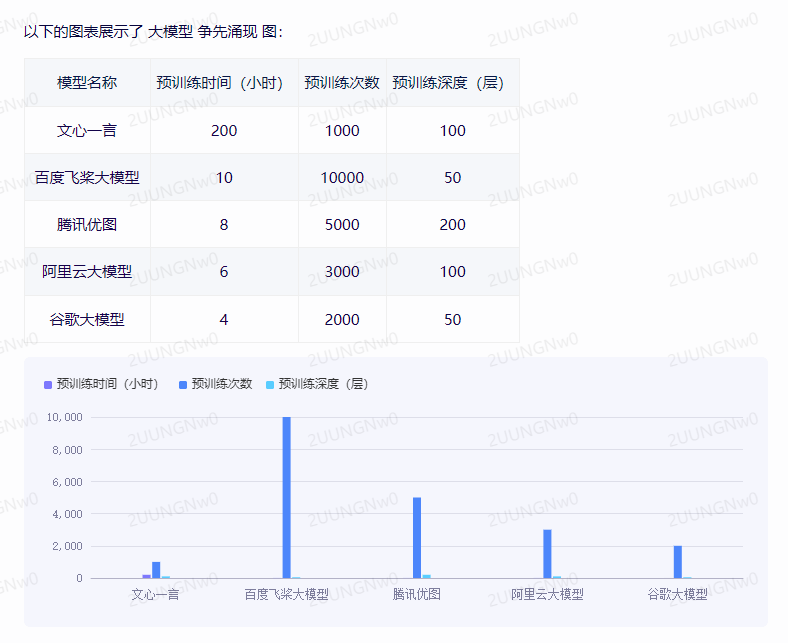Click the blue 预训练次数 bar for 腾讯优图

click(x=417, y=537)
